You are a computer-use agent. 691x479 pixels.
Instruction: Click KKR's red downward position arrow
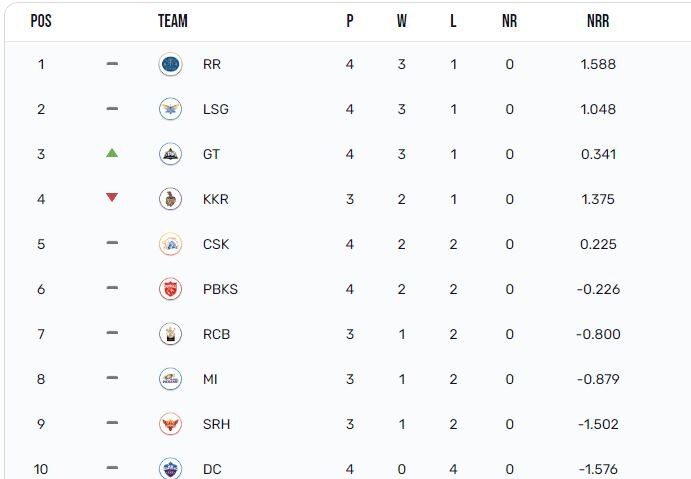tap(112, 198)
